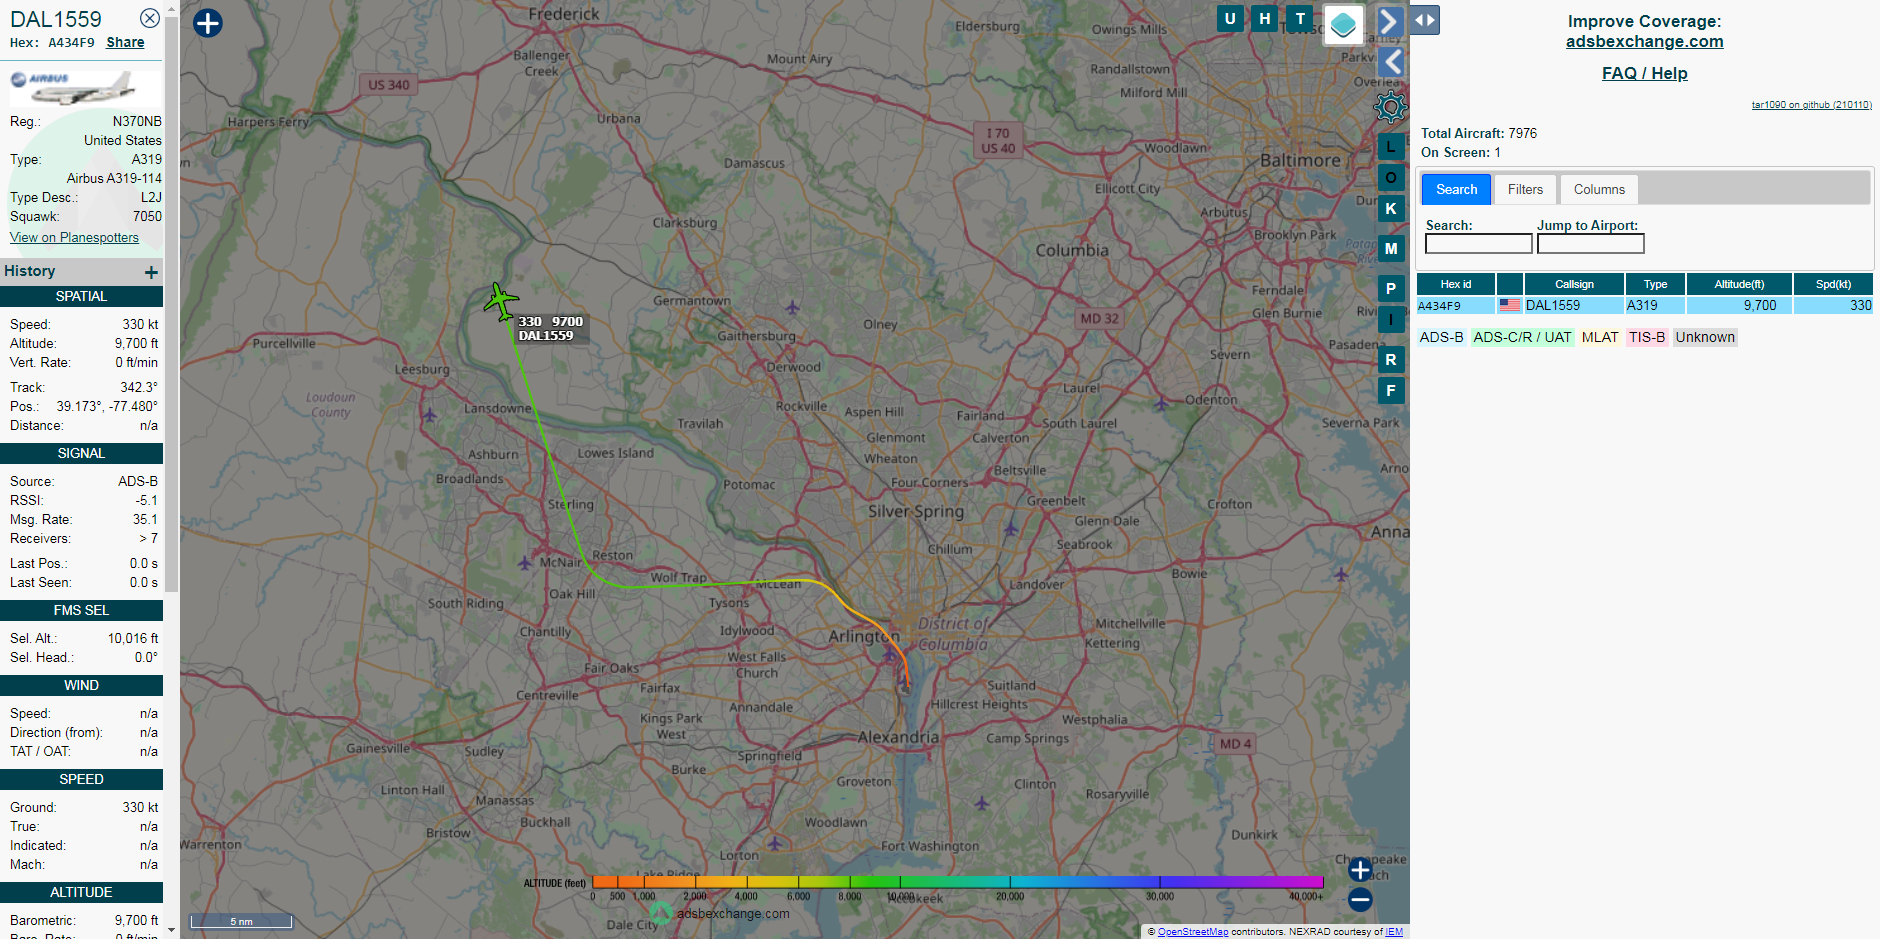Image resolution: width=1880 pixels, height=939 pixels.
Task: Open the settings gear icon
Action: pyautogui.click(x=1390, y=106)
